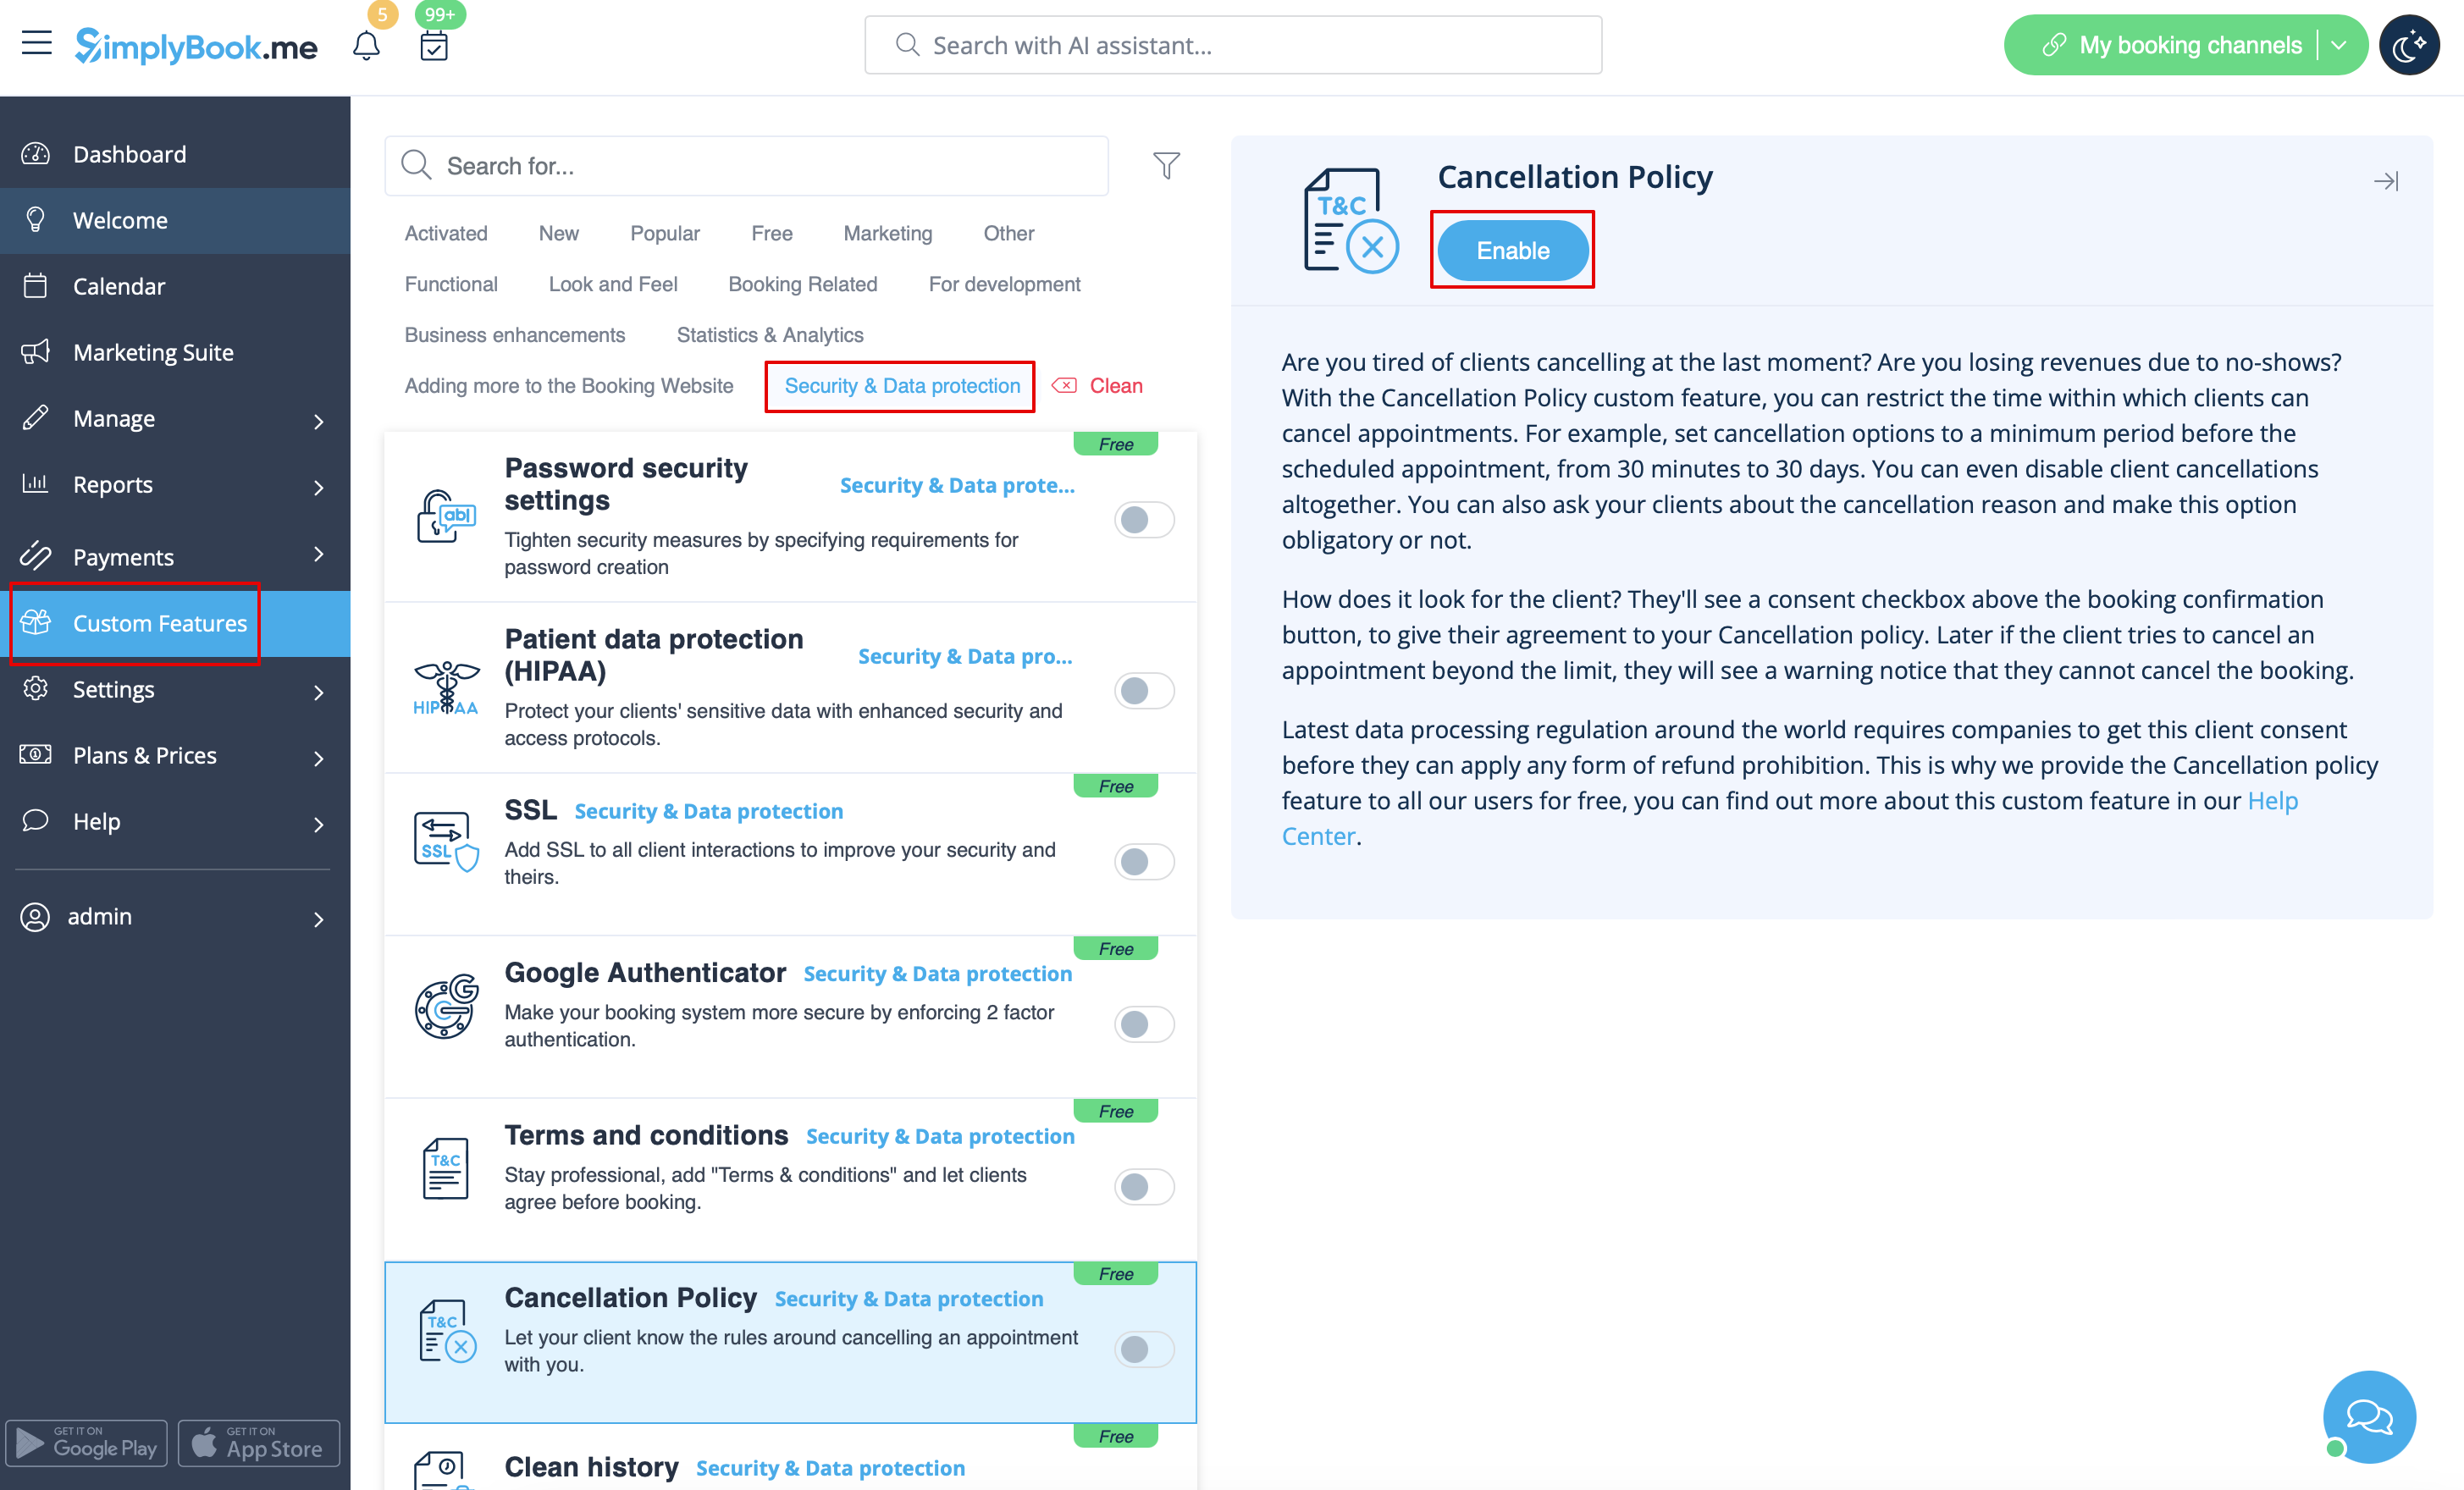Select the Look and Feel filter tab
2464x1490 pixels.
click(x=613, y=284)
